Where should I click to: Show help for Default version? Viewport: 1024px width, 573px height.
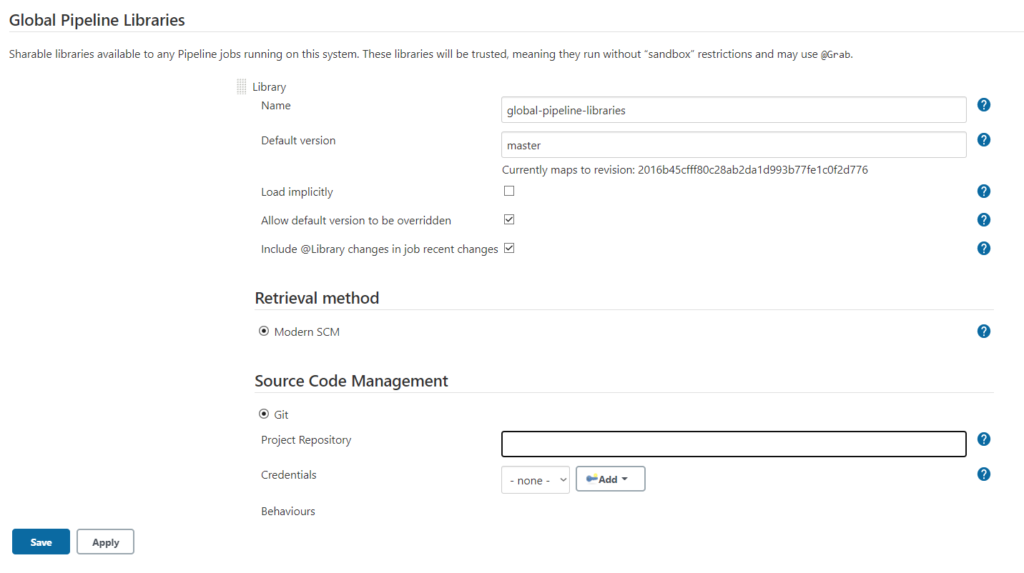[983, 140]
